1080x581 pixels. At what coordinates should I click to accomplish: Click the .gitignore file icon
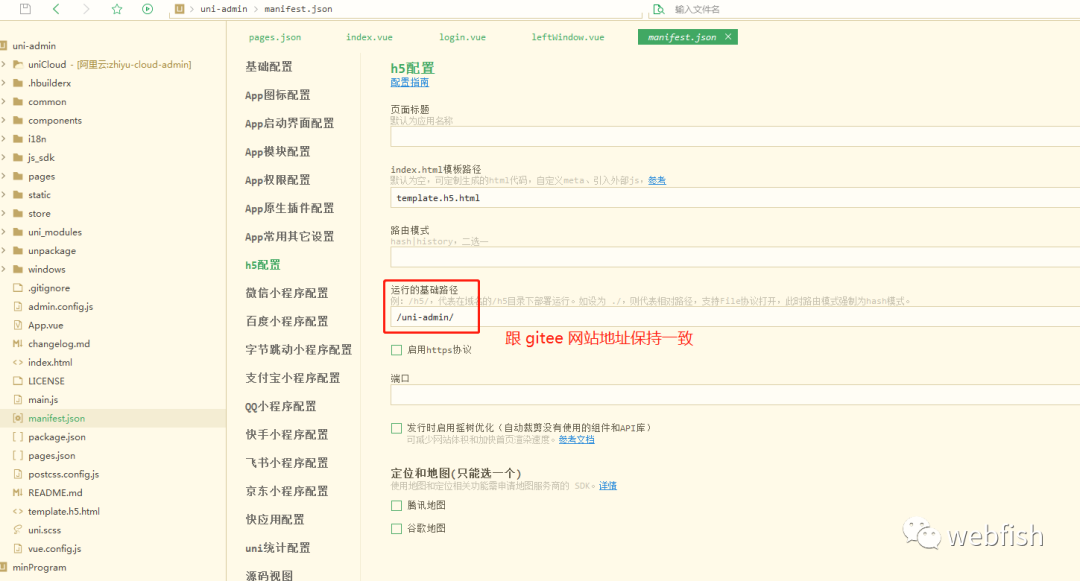[x=18, y=288]
